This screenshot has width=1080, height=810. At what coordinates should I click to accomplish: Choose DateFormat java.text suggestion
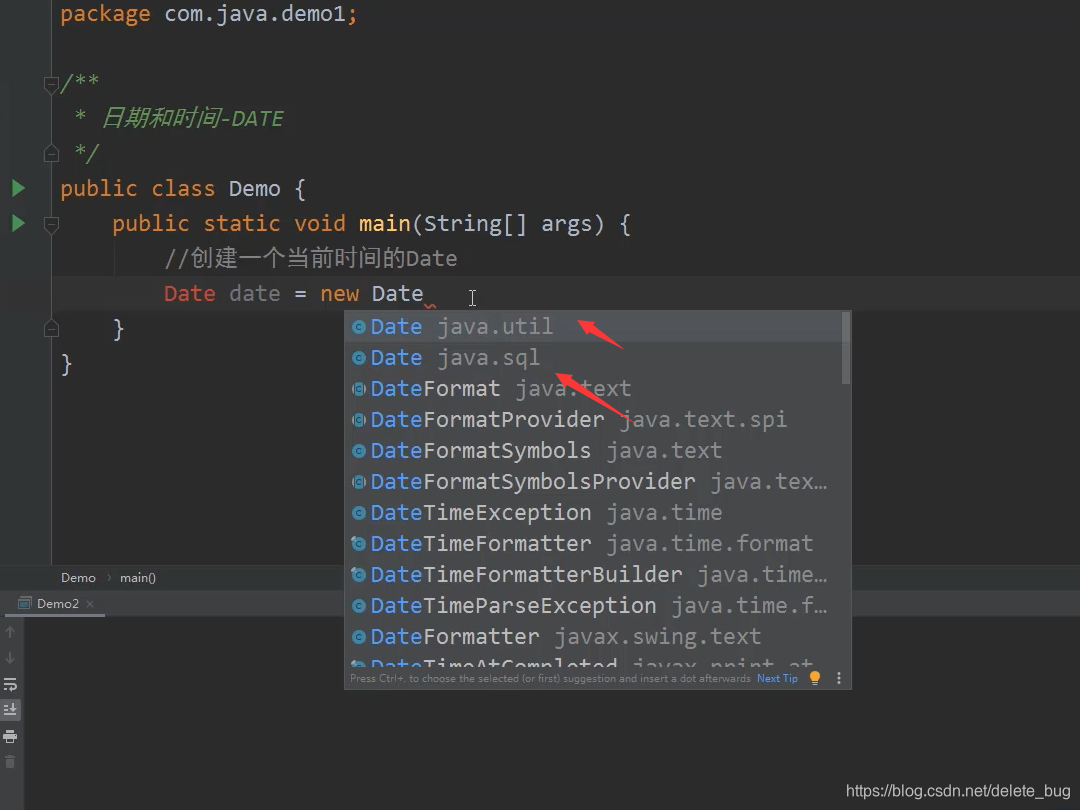tap(592, 388)
